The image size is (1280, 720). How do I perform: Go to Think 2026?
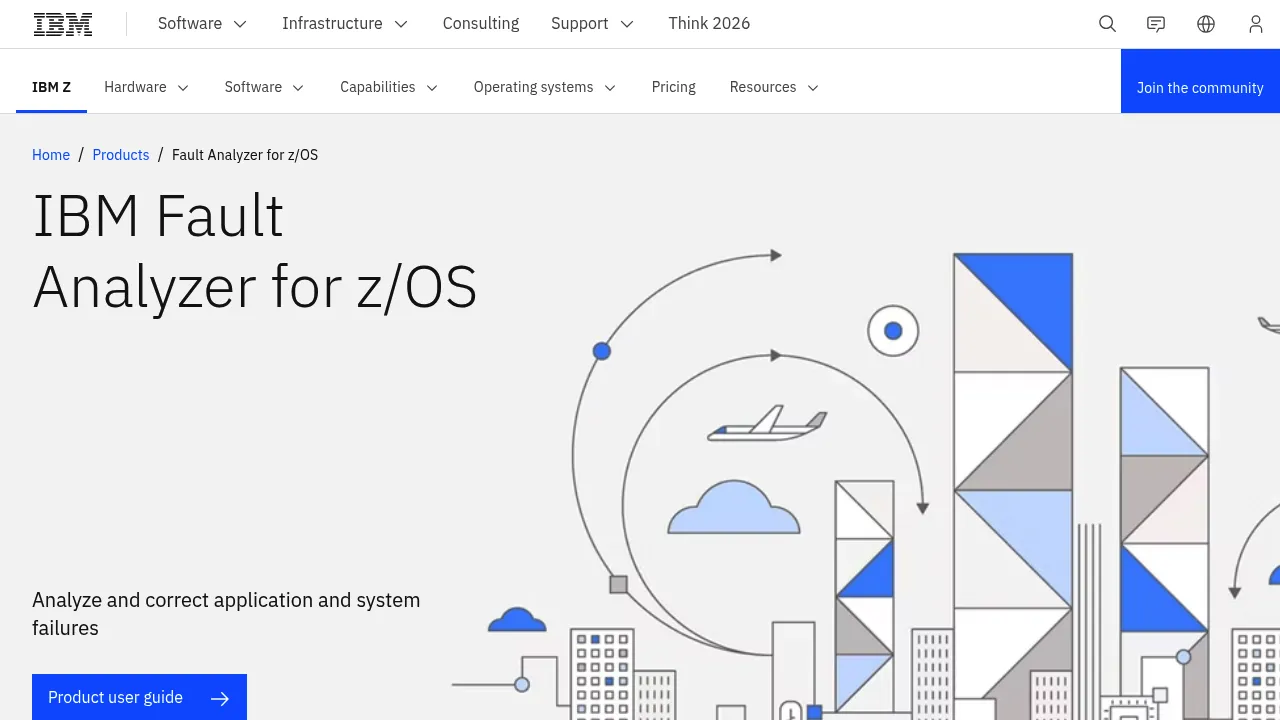[709, 24]
